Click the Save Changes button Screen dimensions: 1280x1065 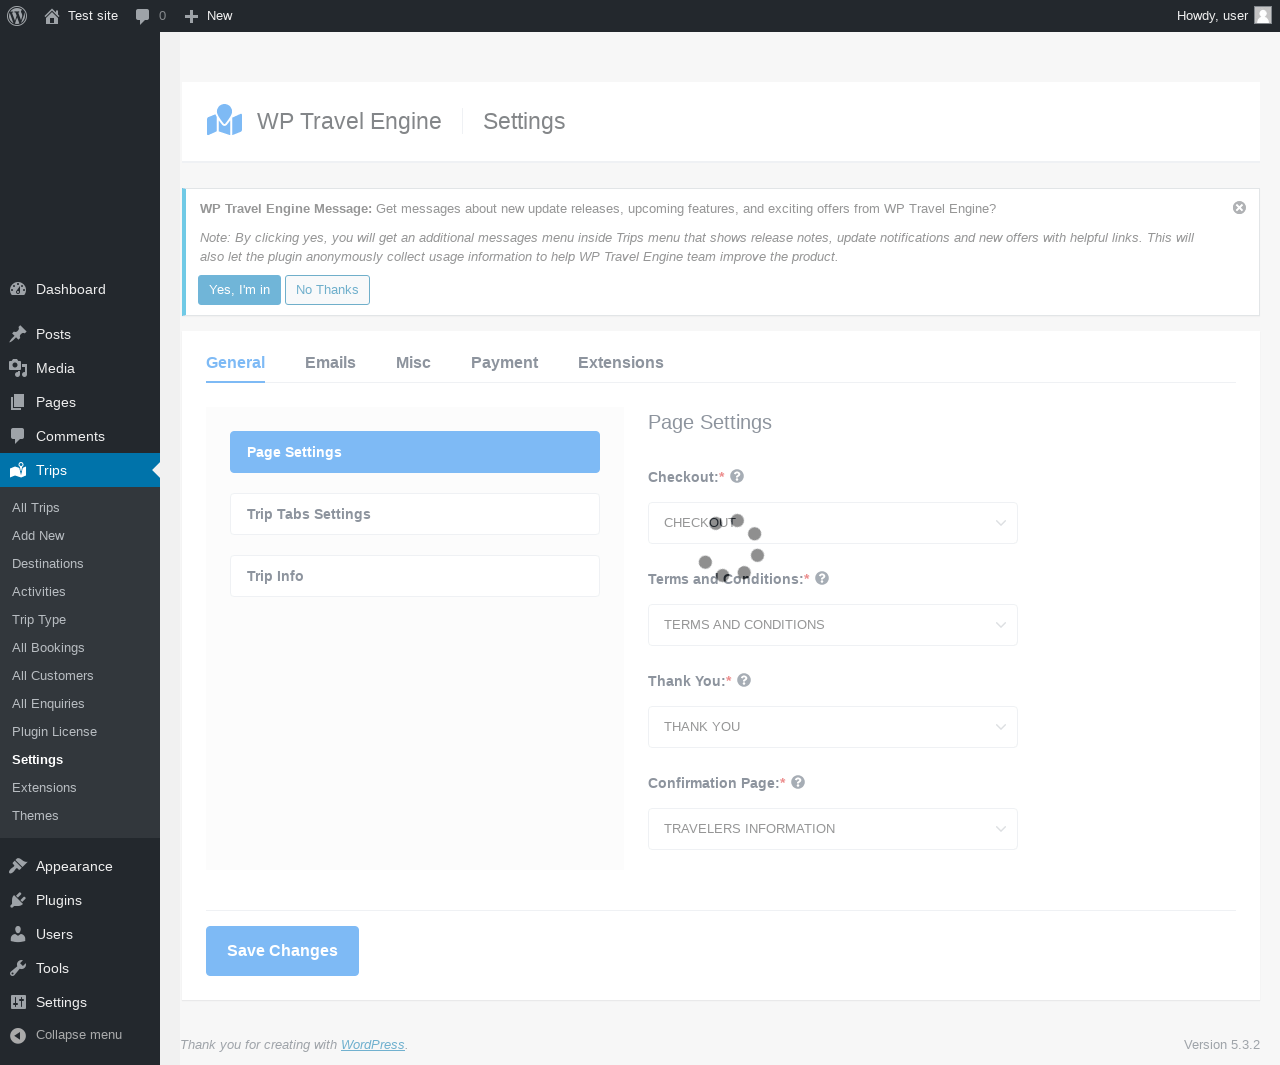coord(282,951)
